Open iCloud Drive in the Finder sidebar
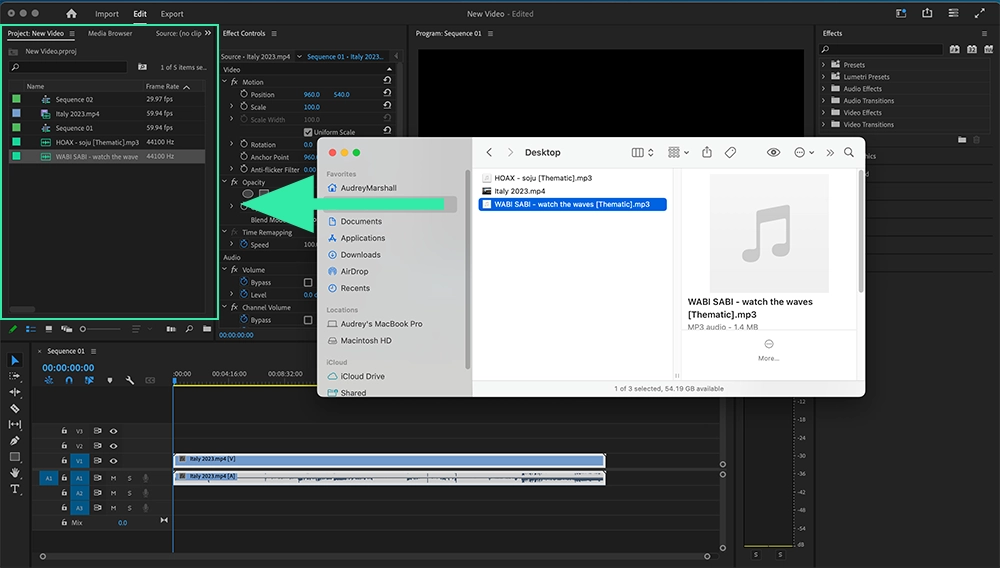Viewport: 1000px width, 568px height. click(x=362, y=376)
